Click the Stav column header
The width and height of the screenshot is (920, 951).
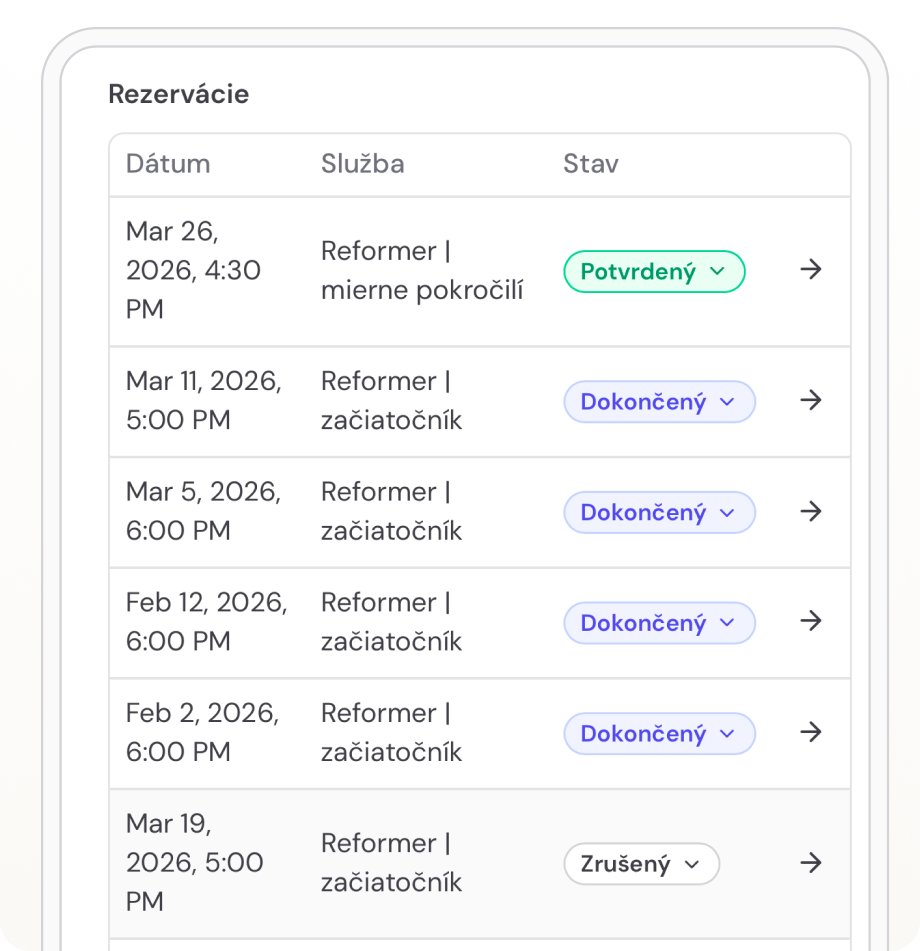(x=591, y=164)
